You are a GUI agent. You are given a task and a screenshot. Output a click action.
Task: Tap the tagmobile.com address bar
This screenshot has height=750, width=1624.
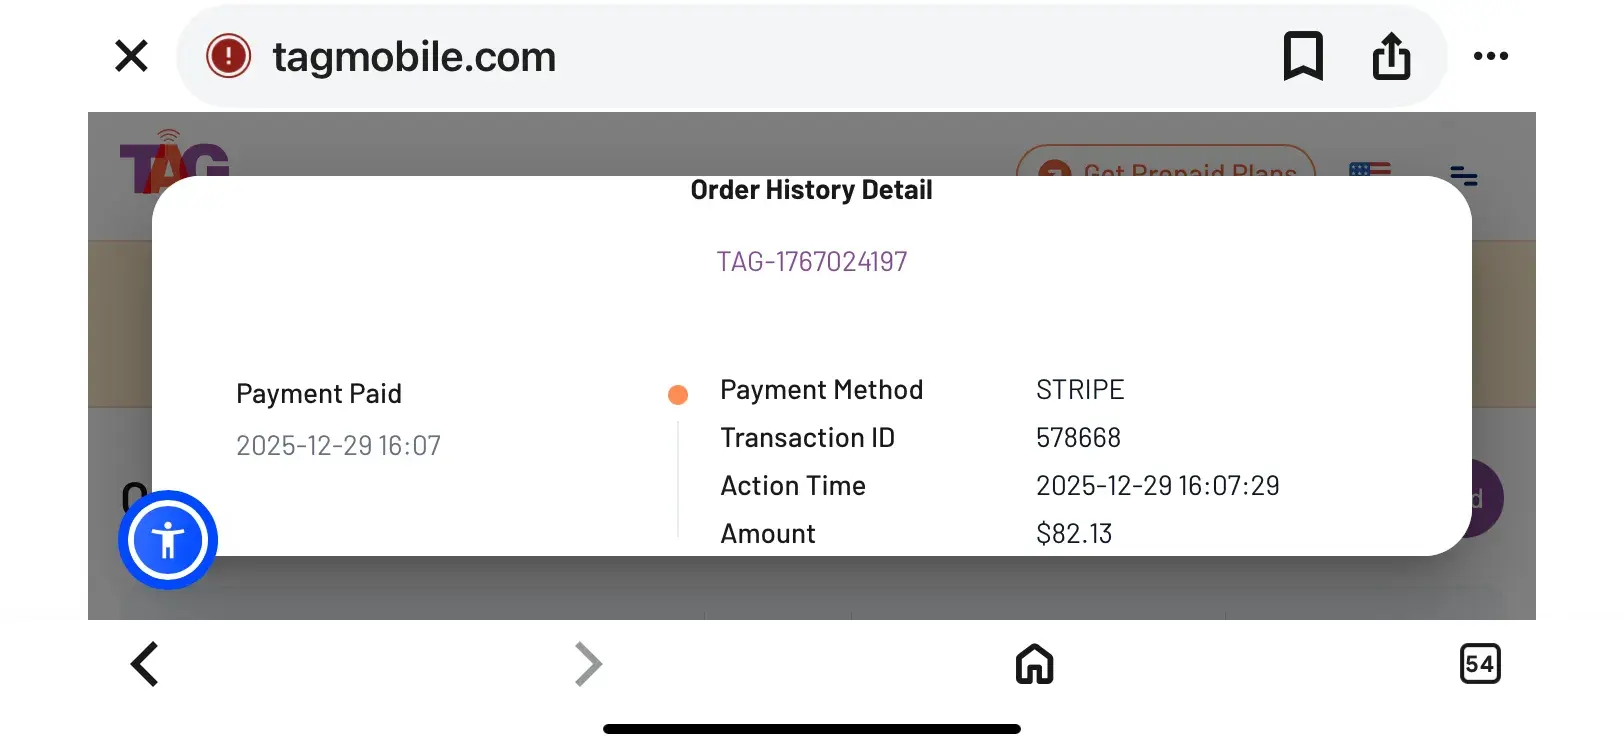tap(700, 57)
